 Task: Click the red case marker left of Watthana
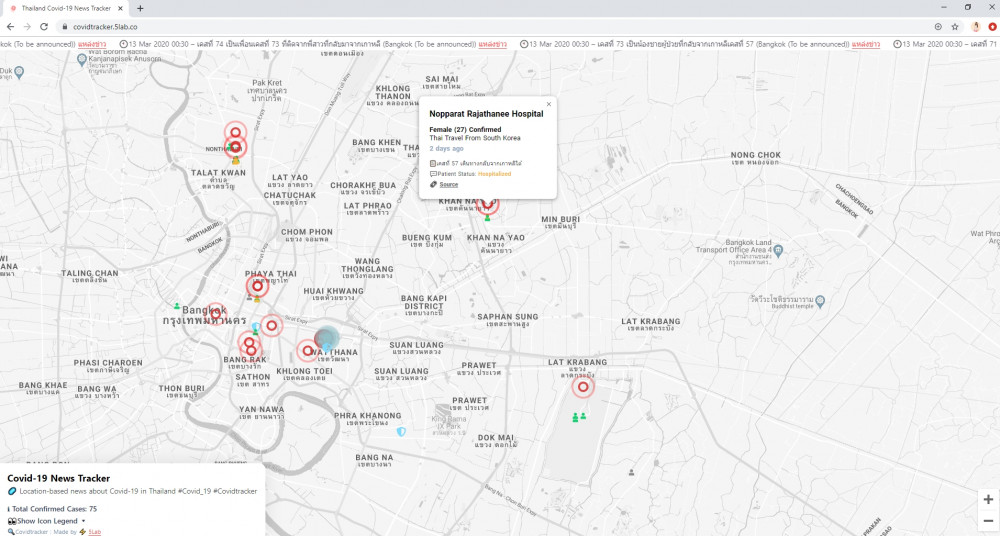[307, 350]
